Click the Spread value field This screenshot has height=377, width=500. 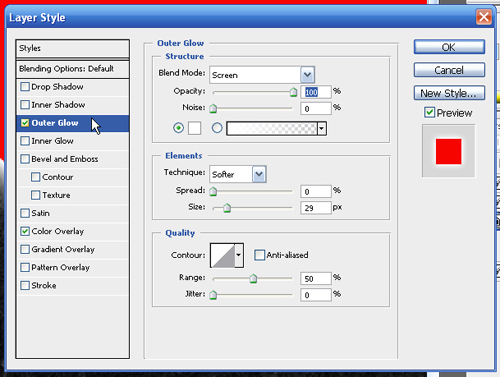pyautogui.click(x=316, y=191)
